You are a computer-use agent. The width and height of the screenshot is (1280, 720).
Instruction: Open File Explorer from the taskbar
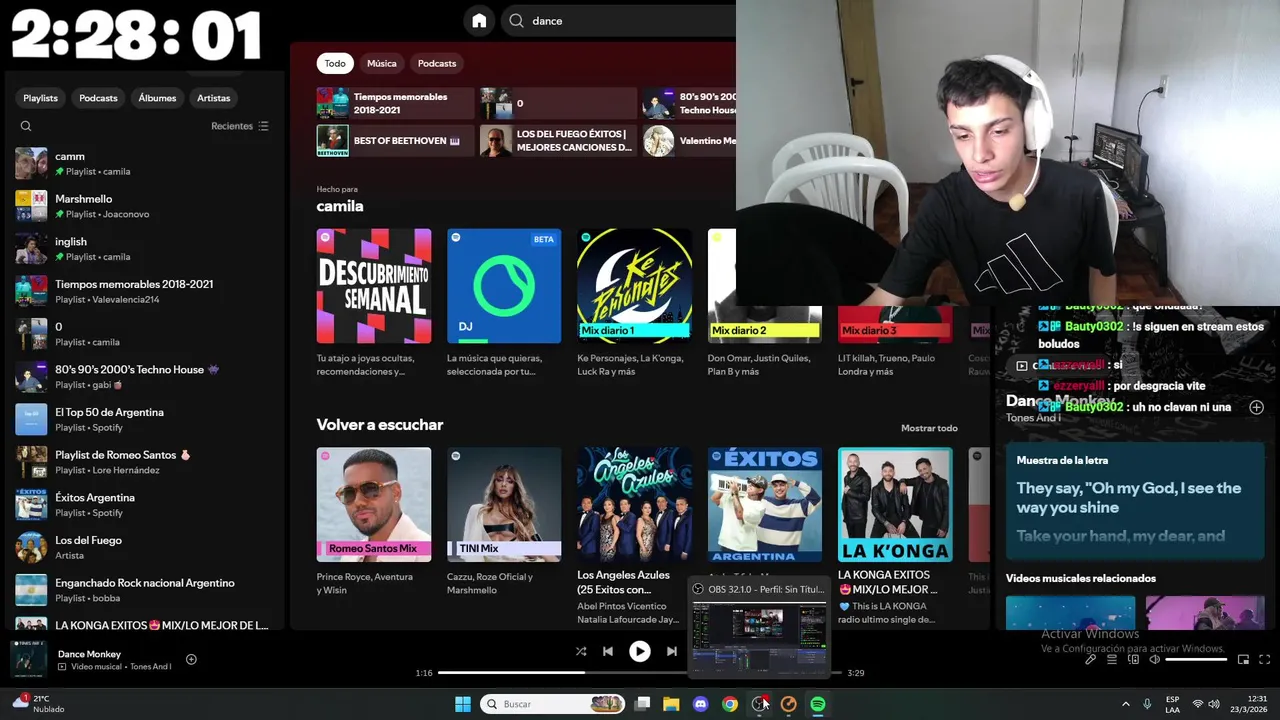point(671,704)
